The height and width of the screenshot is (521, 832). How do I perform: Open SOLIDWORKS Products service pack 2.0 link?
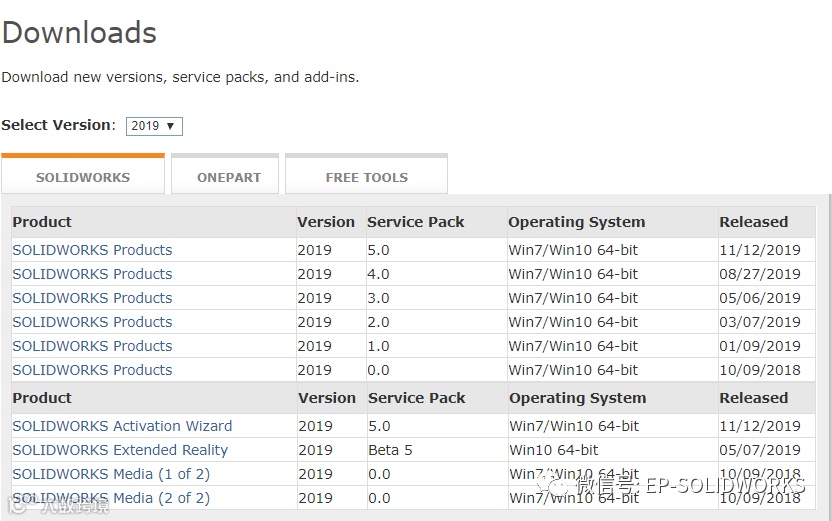92,322
